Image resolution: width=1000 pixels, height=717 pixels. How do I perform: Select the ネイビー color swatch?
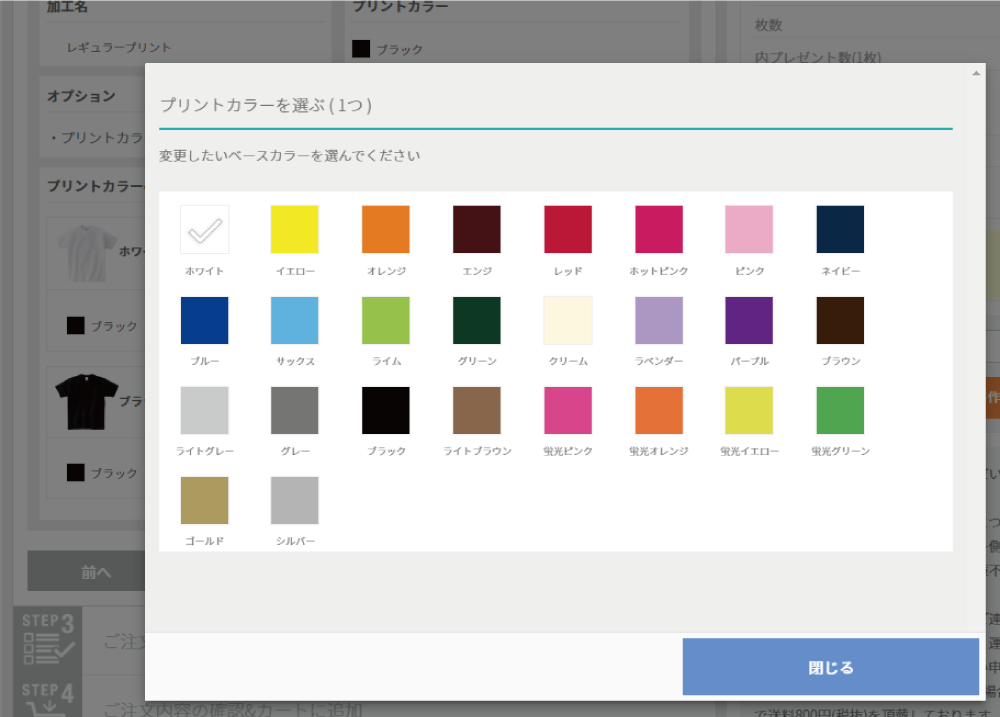(x=839, y=227)
